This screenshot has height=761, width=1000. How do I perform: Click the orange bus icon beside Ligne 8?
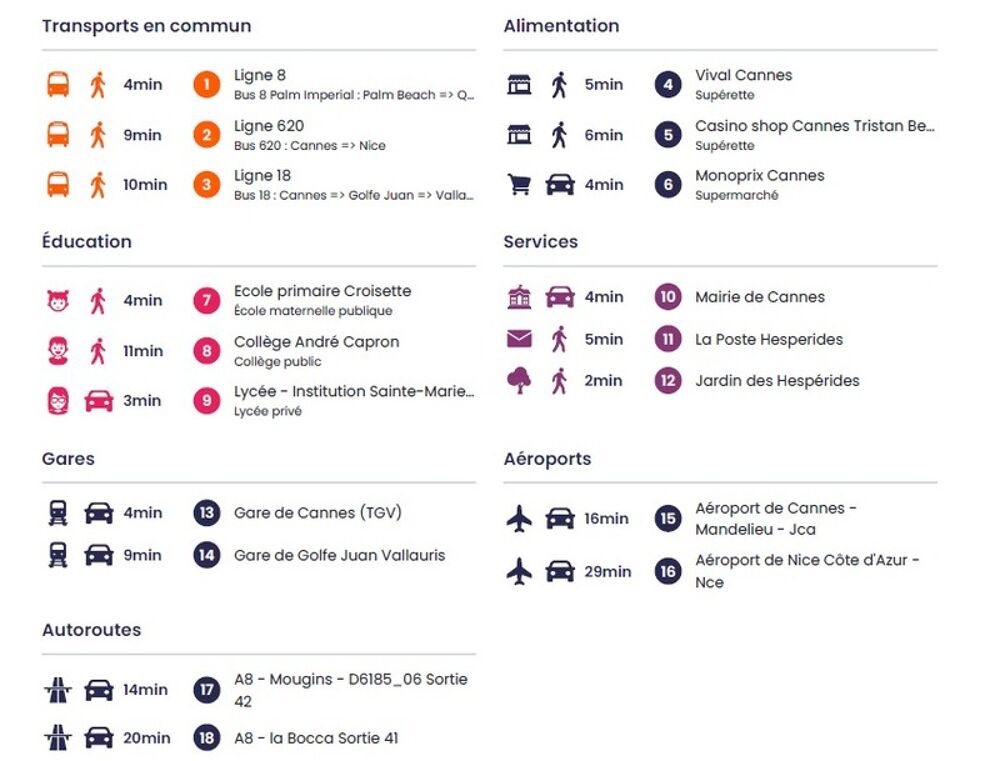[58, 84]
